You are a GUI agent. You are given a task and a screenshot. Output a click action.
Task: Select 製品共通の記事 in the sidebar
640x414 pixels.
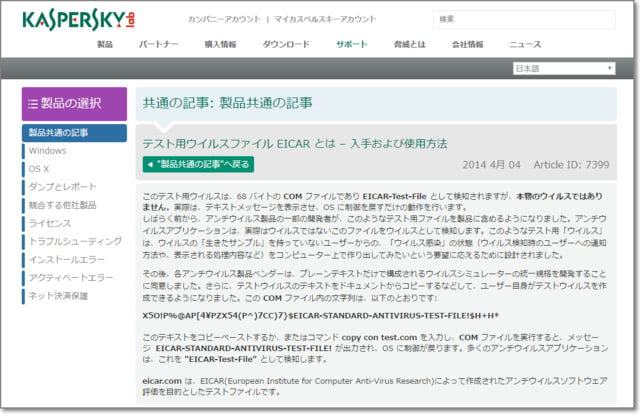coord(58,133)
